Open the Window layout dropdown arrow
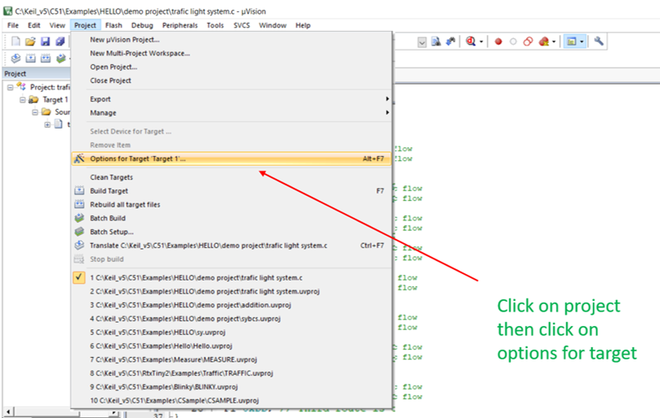This screenshot has height=418, width=660. [582, 42]
